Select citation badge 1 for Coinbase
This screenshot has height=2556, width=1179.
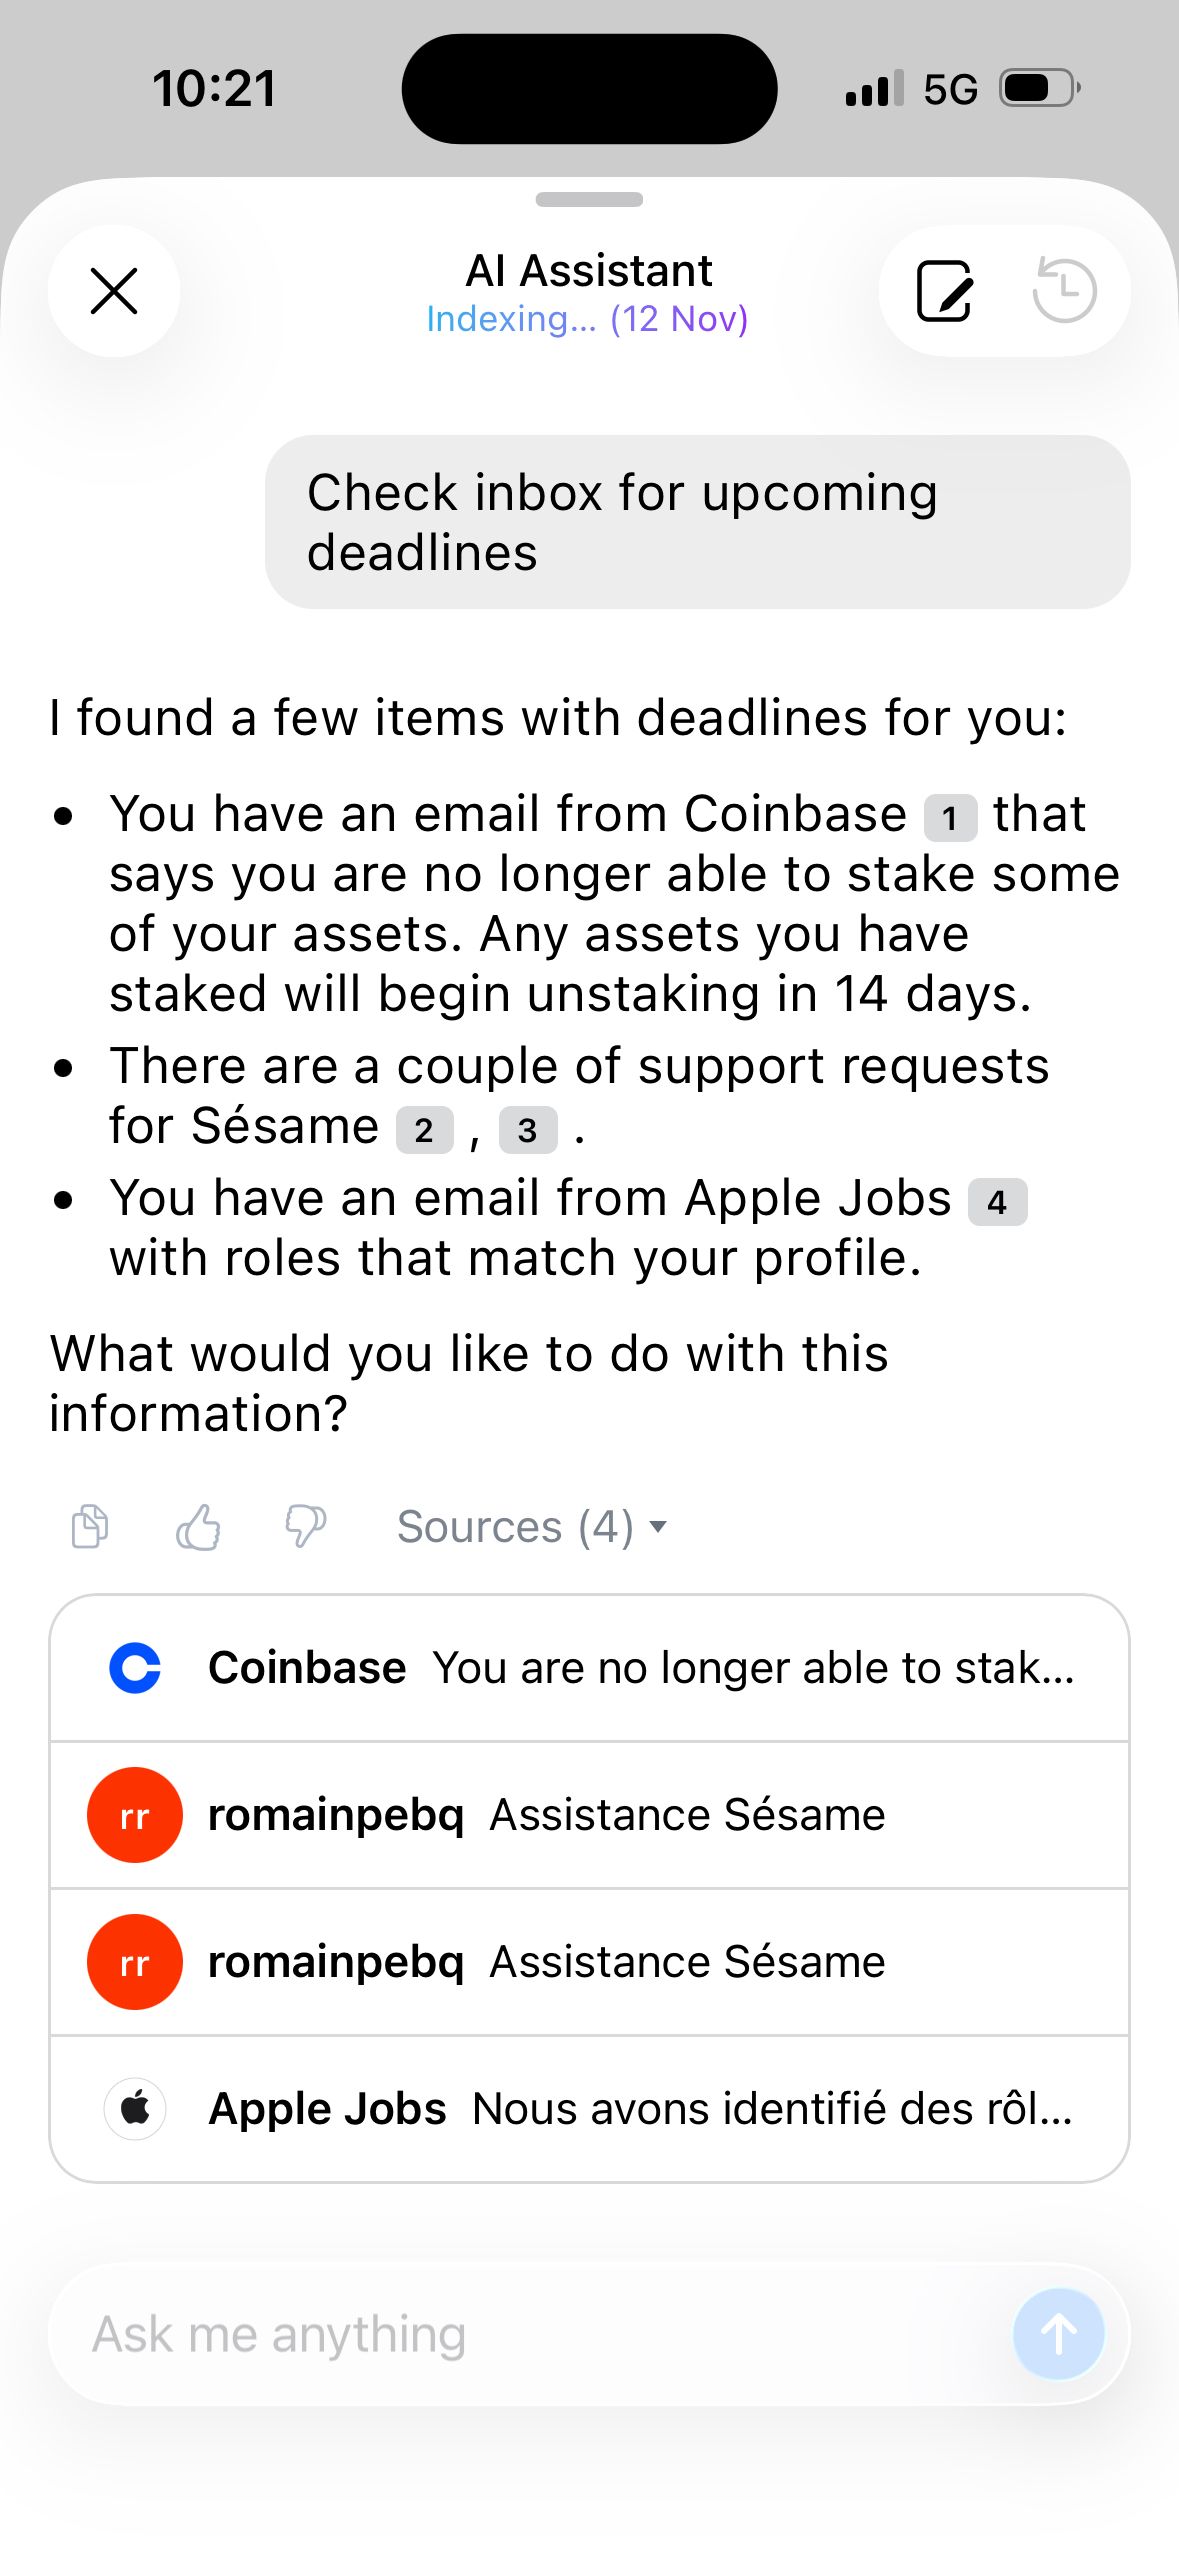pos(949,817)
